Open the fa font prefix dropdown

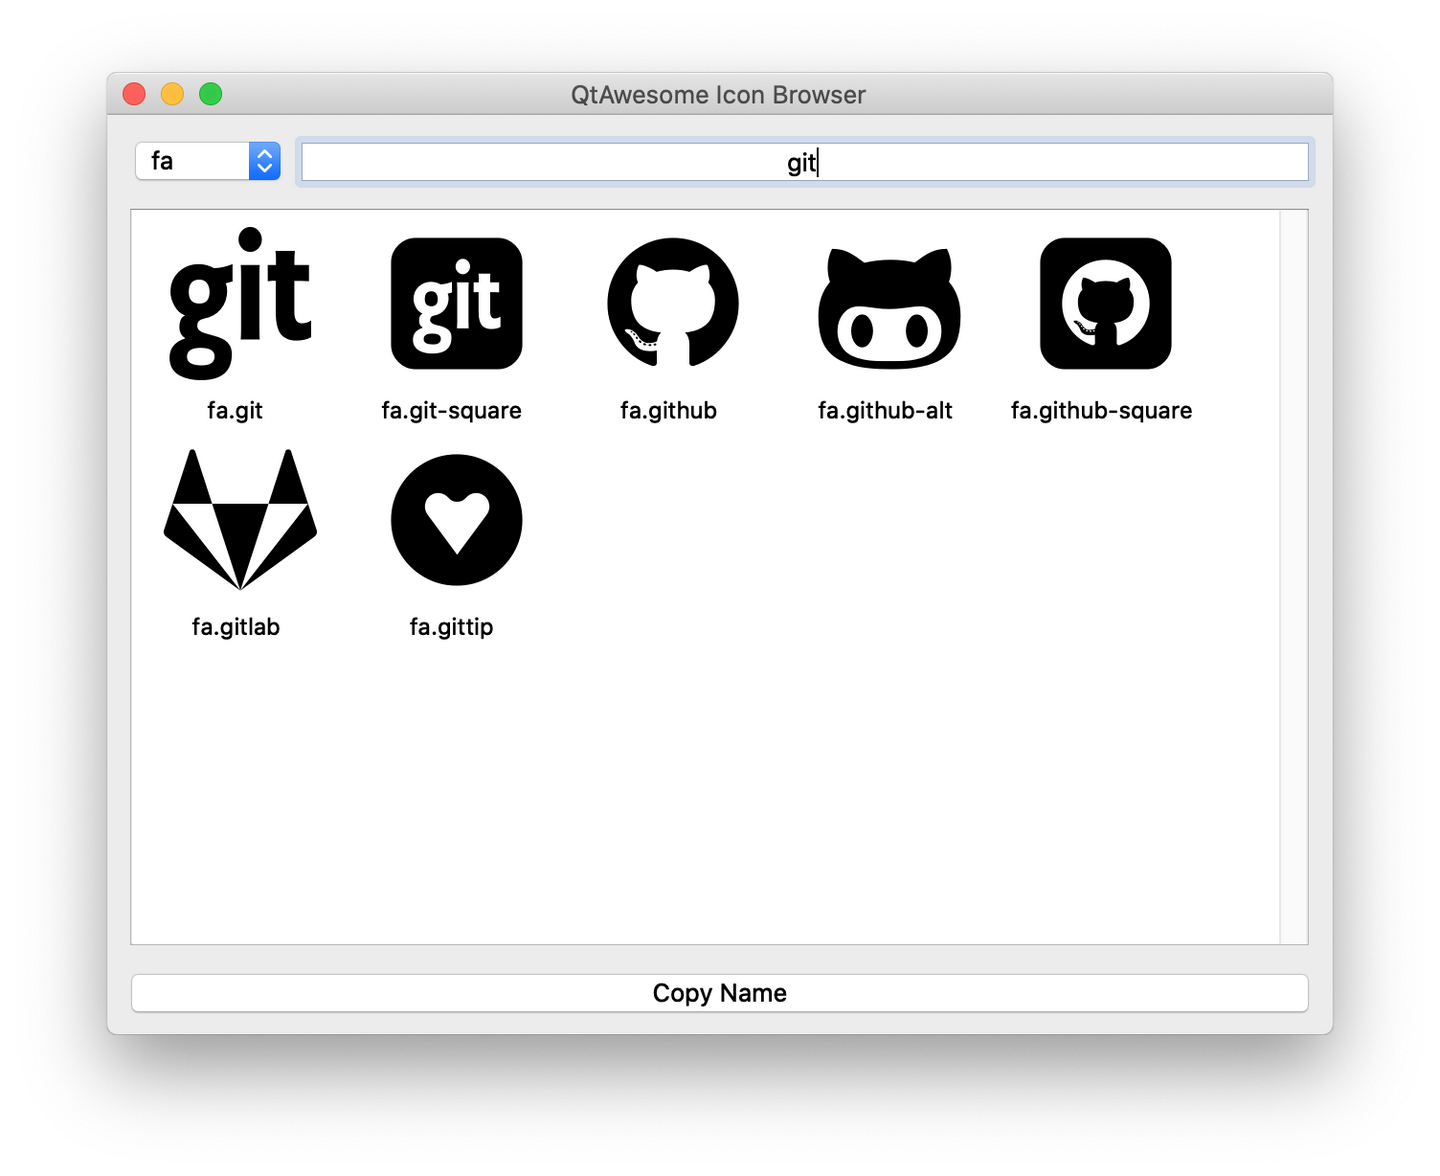click(x=208, y=161)
